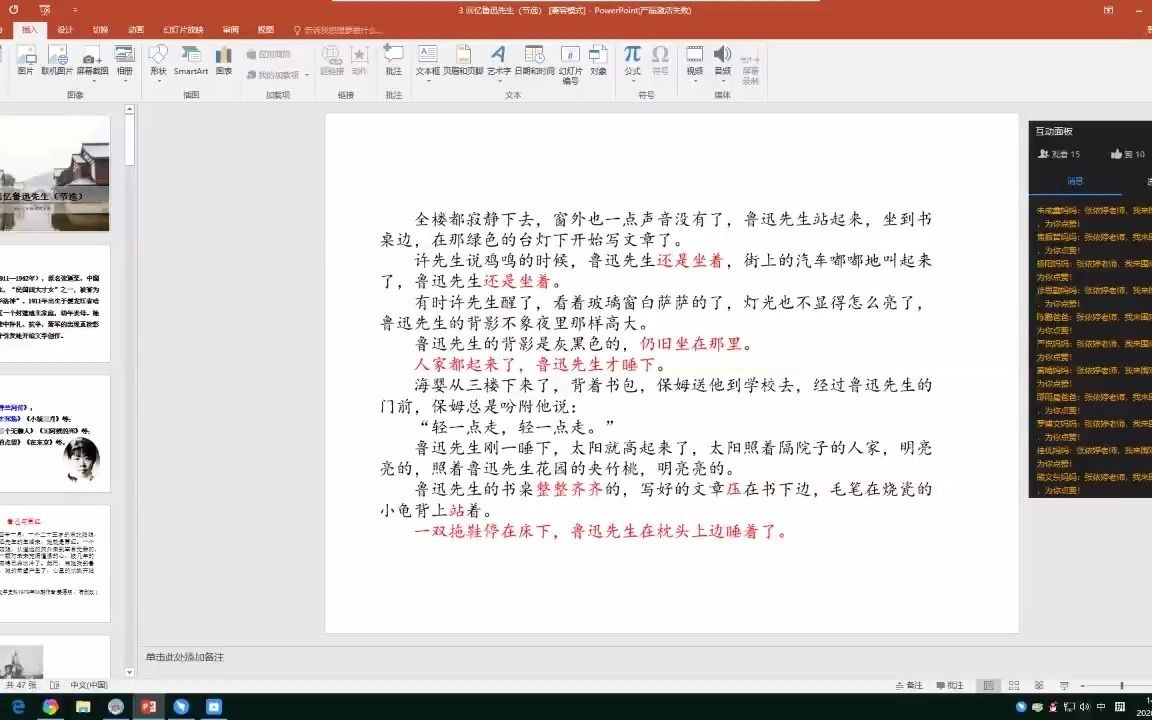Insert WordArt text
Image resolution: width=1152 pixels, height=720 pixels.
(x=498, y=62)
